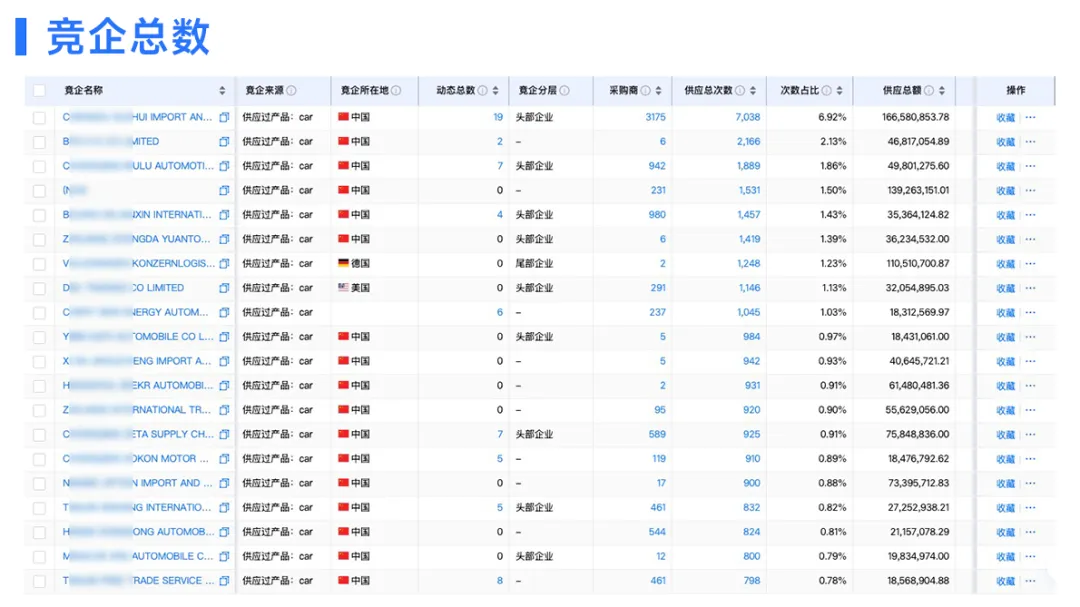Sort table by 竞企名称 column arrows
Viewport: 1080px width, 607px height.
[222, 91]
